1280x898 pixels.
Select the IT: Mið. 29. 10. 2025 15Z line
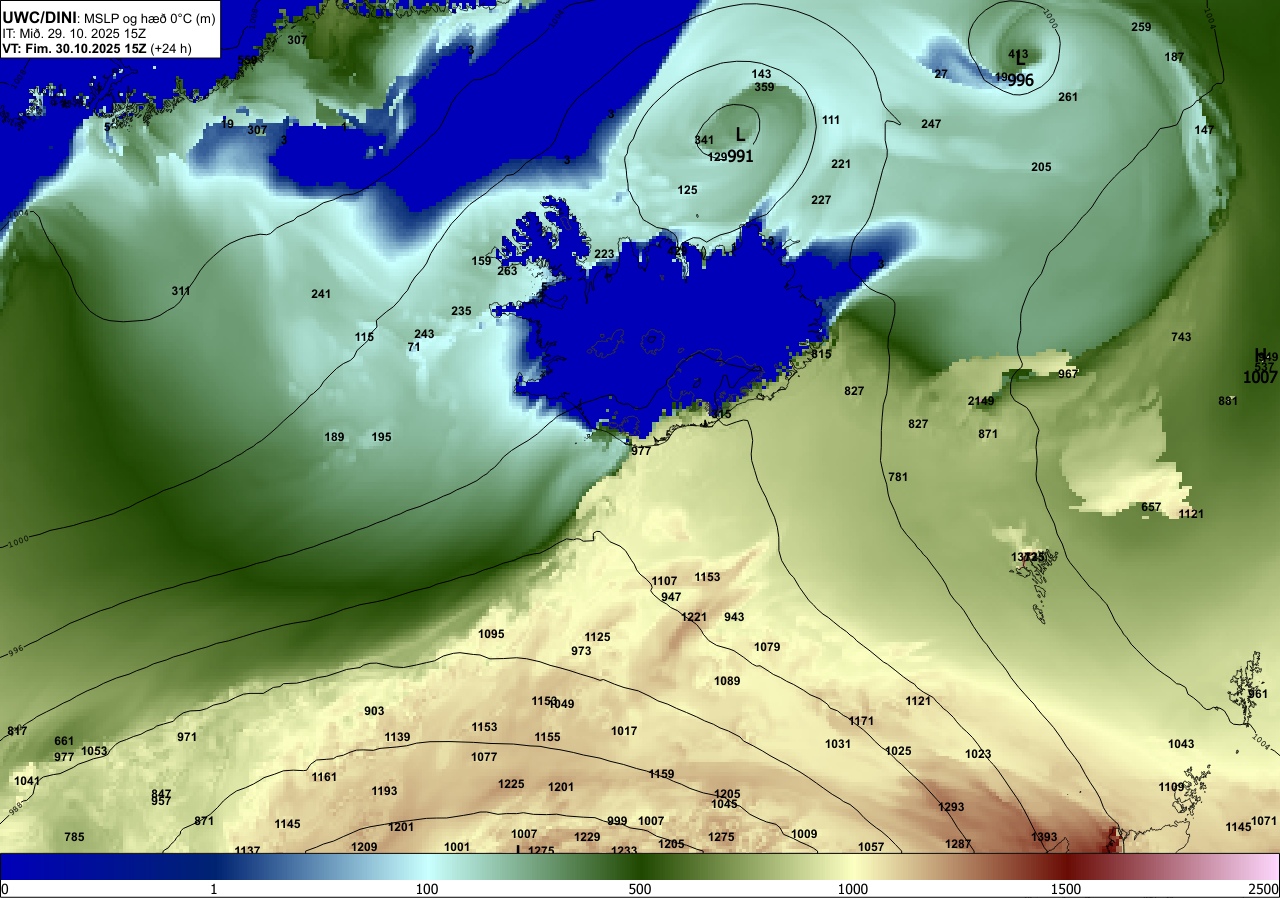coord(74,33)
